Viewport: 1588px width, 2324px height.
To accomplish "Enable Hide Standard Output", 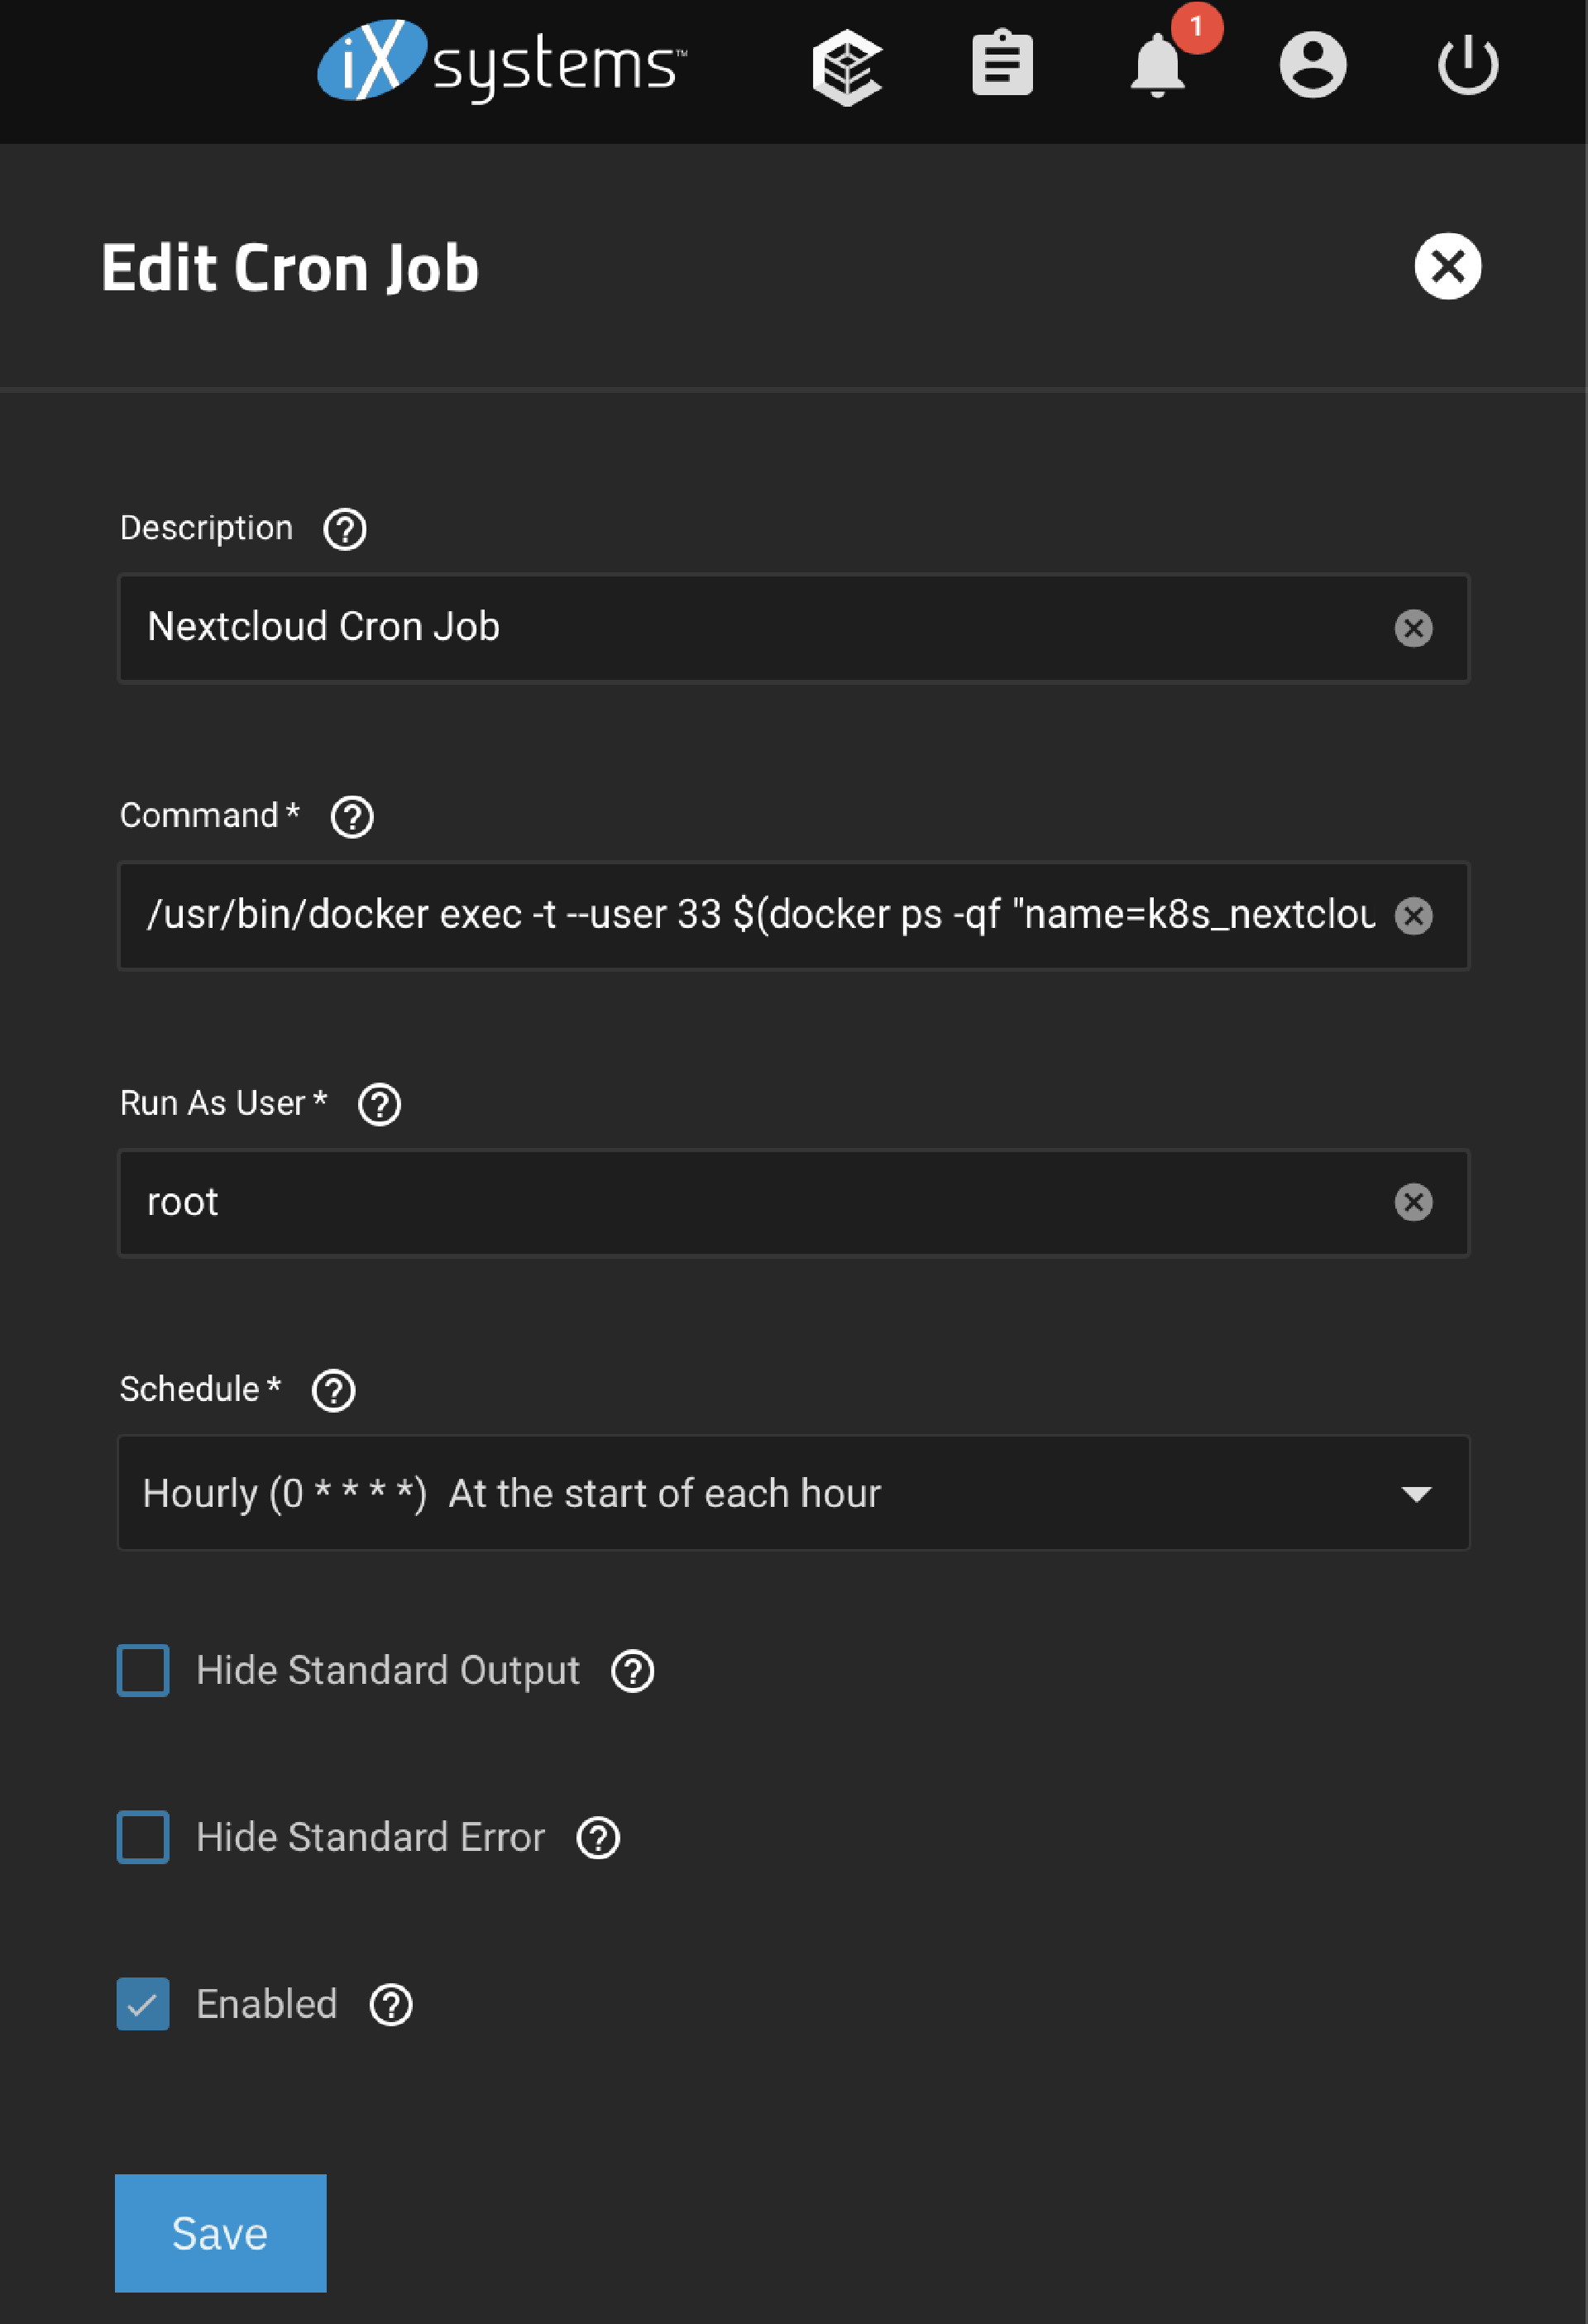I will pyautogui.click(x=143, y=1670).
